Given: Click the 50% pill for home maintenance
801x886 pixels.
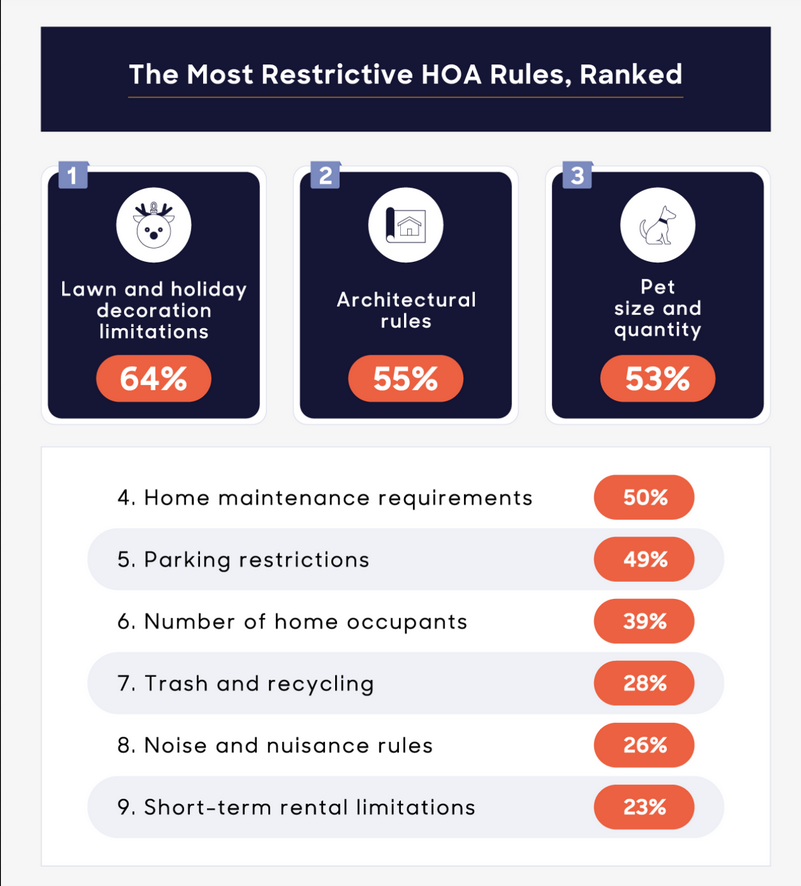Looking at the screenshot, I should click(644, 498).
